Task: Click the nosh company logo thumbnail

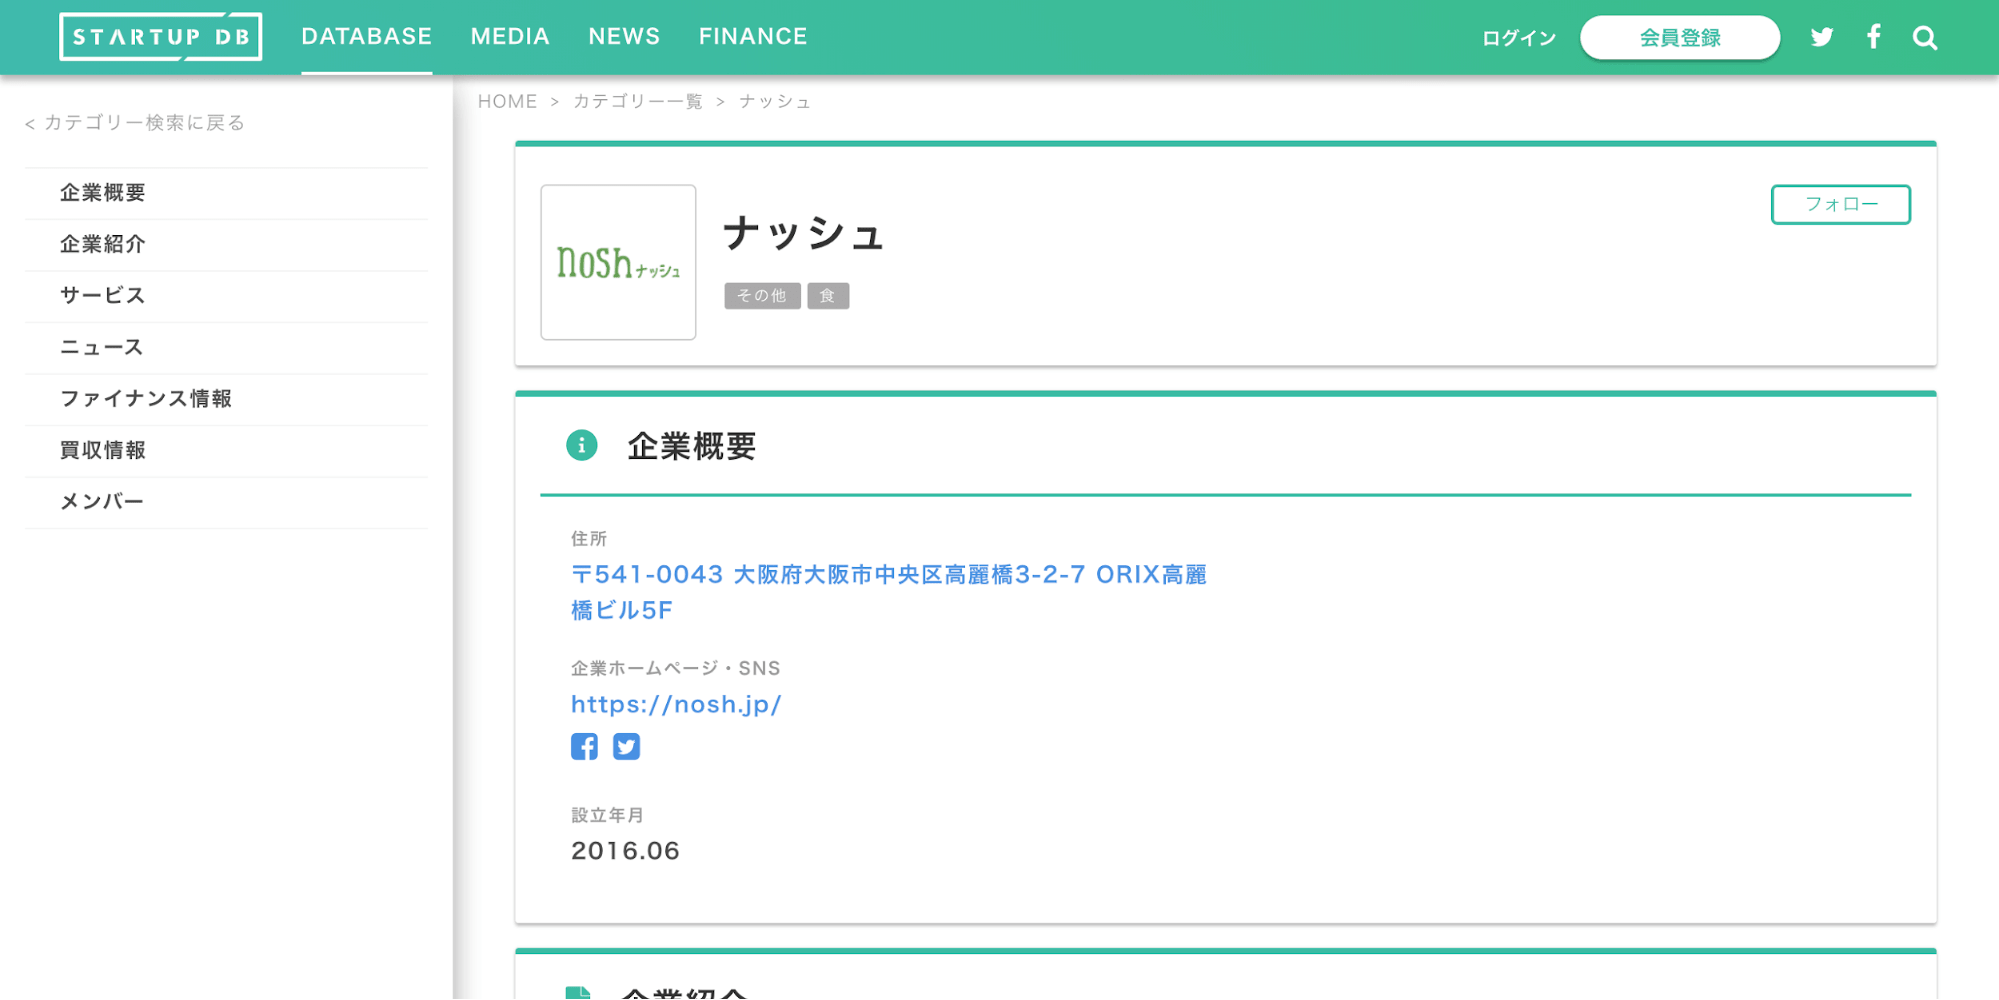Action: pyautogui.click(x=618, y=262)
